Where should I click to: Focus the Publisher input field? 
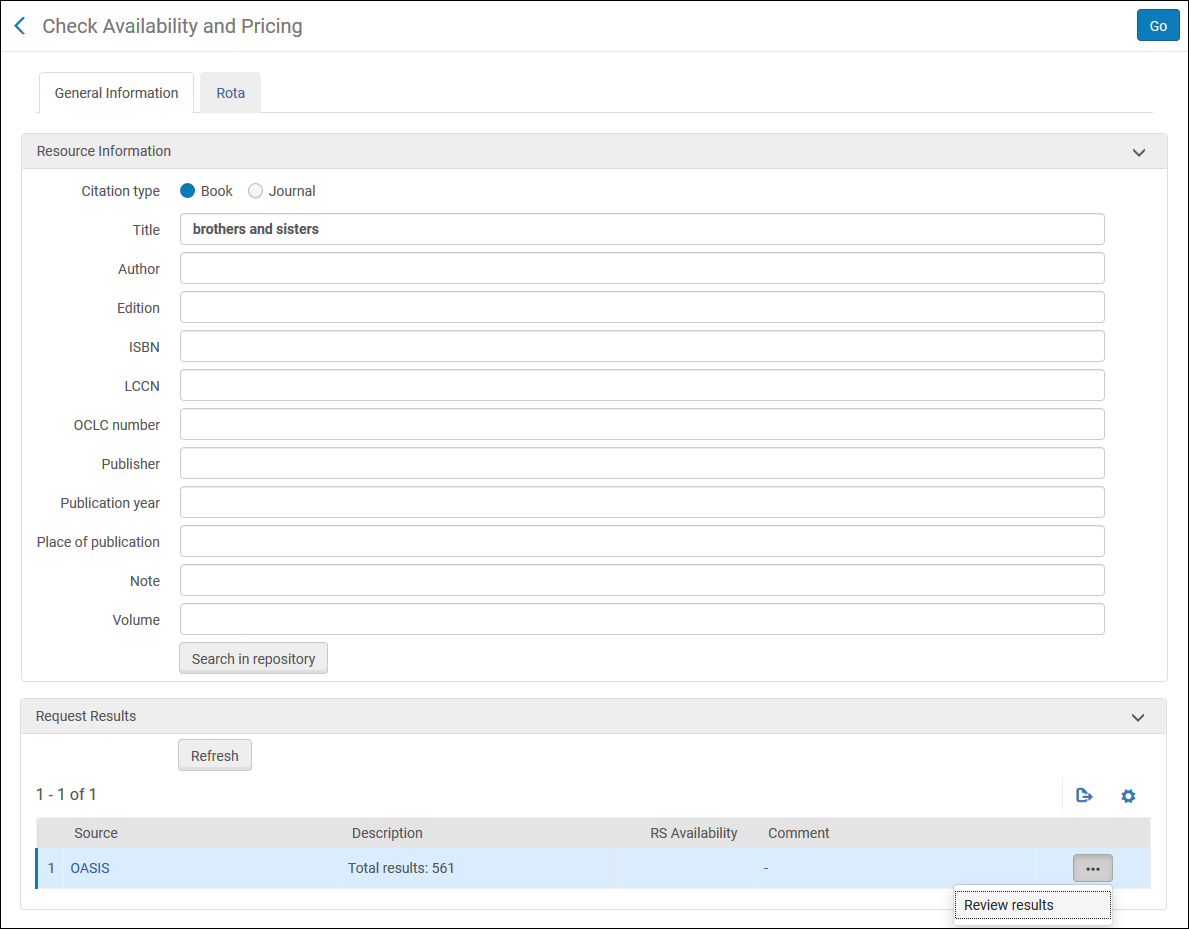tap(642, 463)
